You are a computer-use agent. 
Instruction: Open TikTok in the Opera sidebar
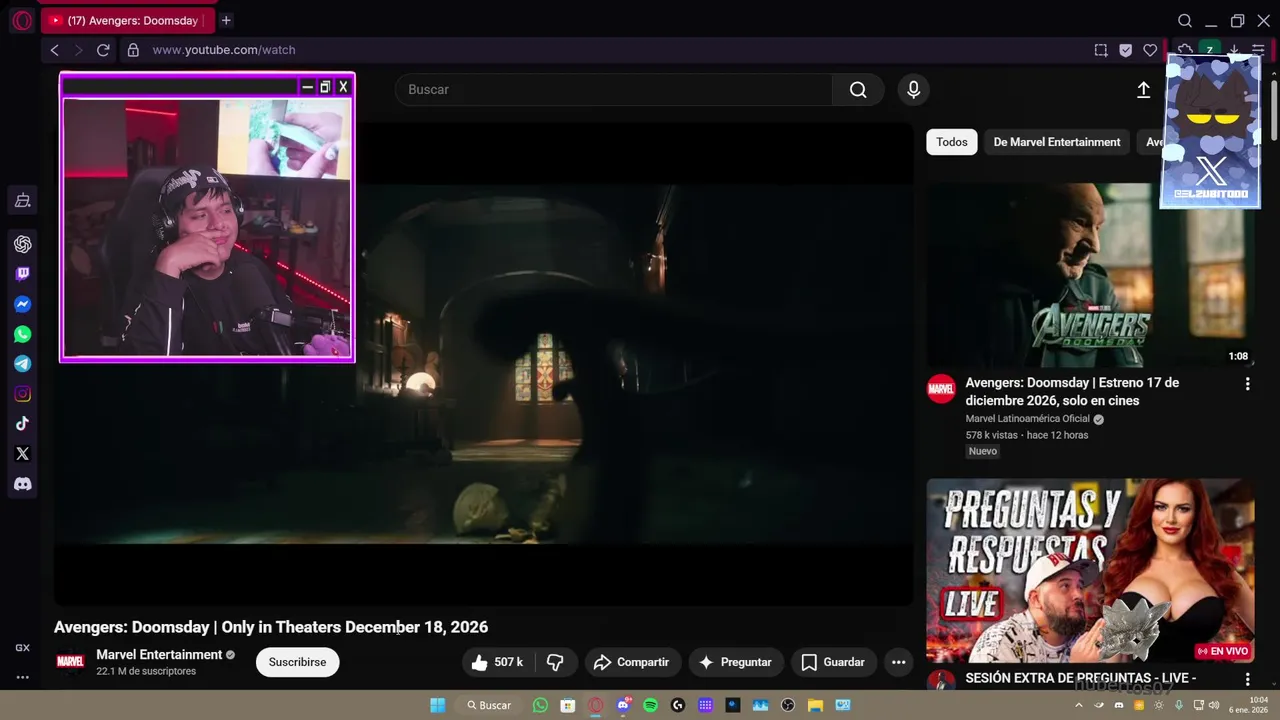click(22, 424)
